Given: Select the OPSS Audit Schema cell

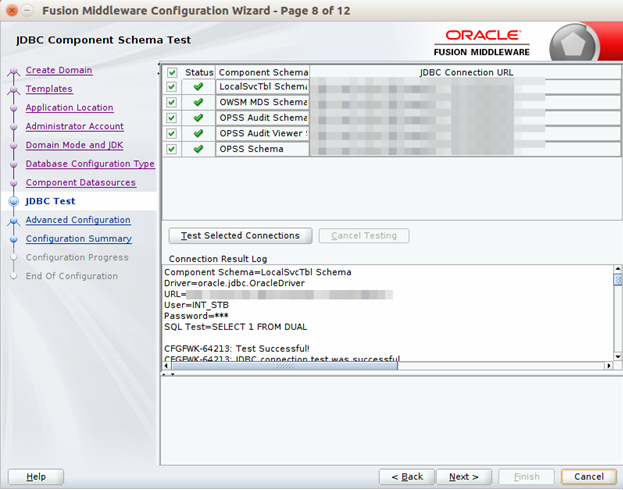Looking at the screenshot, I should pos(263,118).
